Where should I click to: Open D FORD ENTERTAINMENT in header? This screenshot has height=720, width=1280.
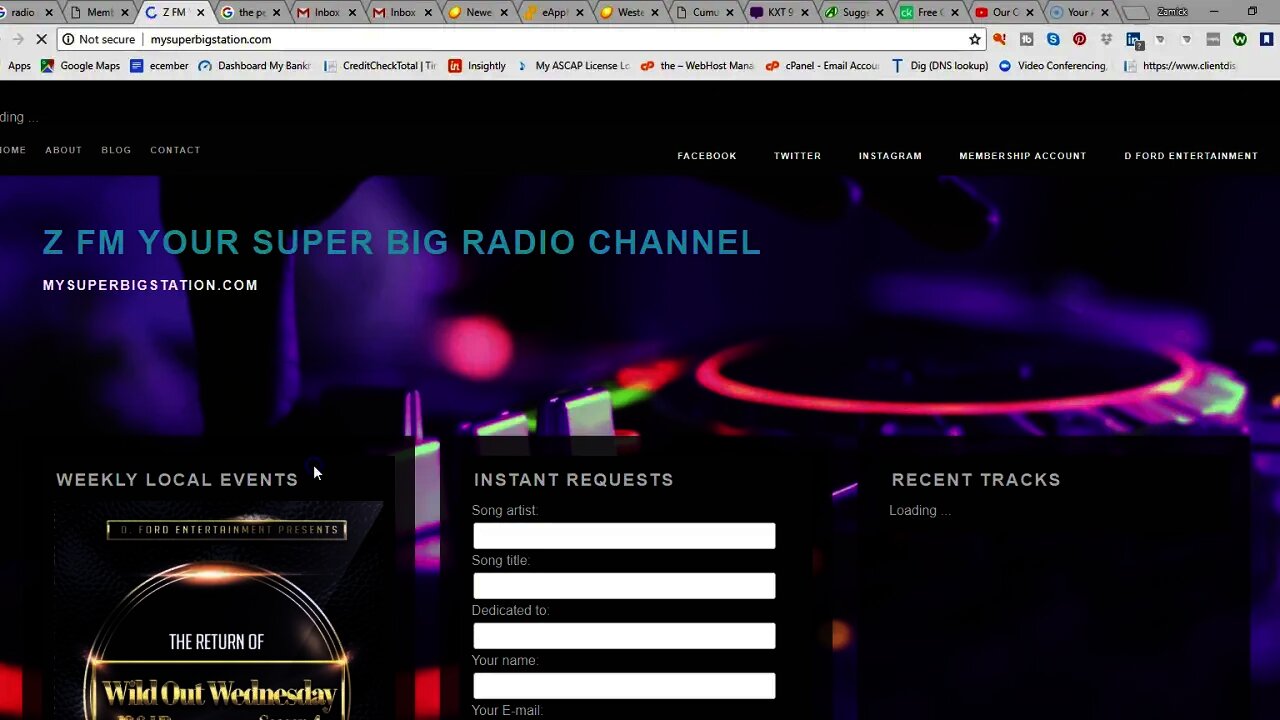click(x=1191, y=156)
